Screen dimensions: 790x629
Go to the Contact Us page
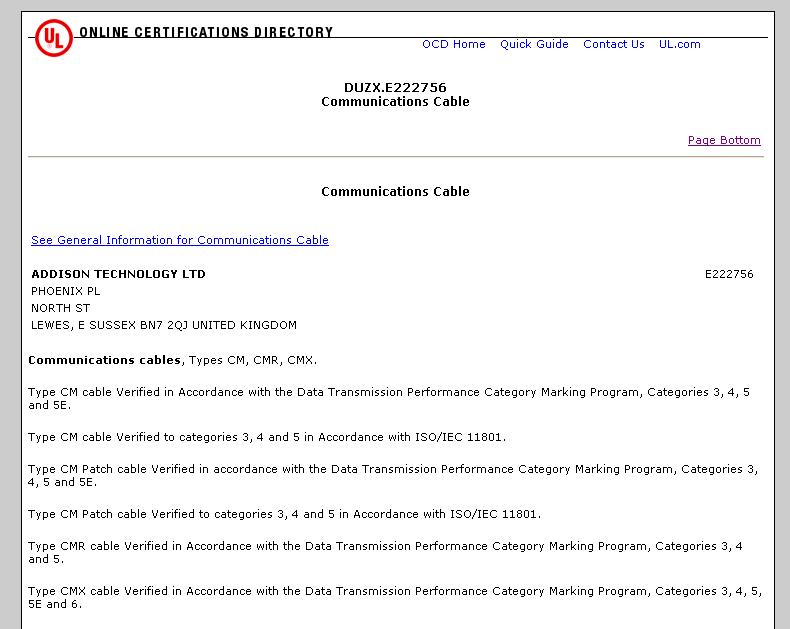click(x=614, y=44)
